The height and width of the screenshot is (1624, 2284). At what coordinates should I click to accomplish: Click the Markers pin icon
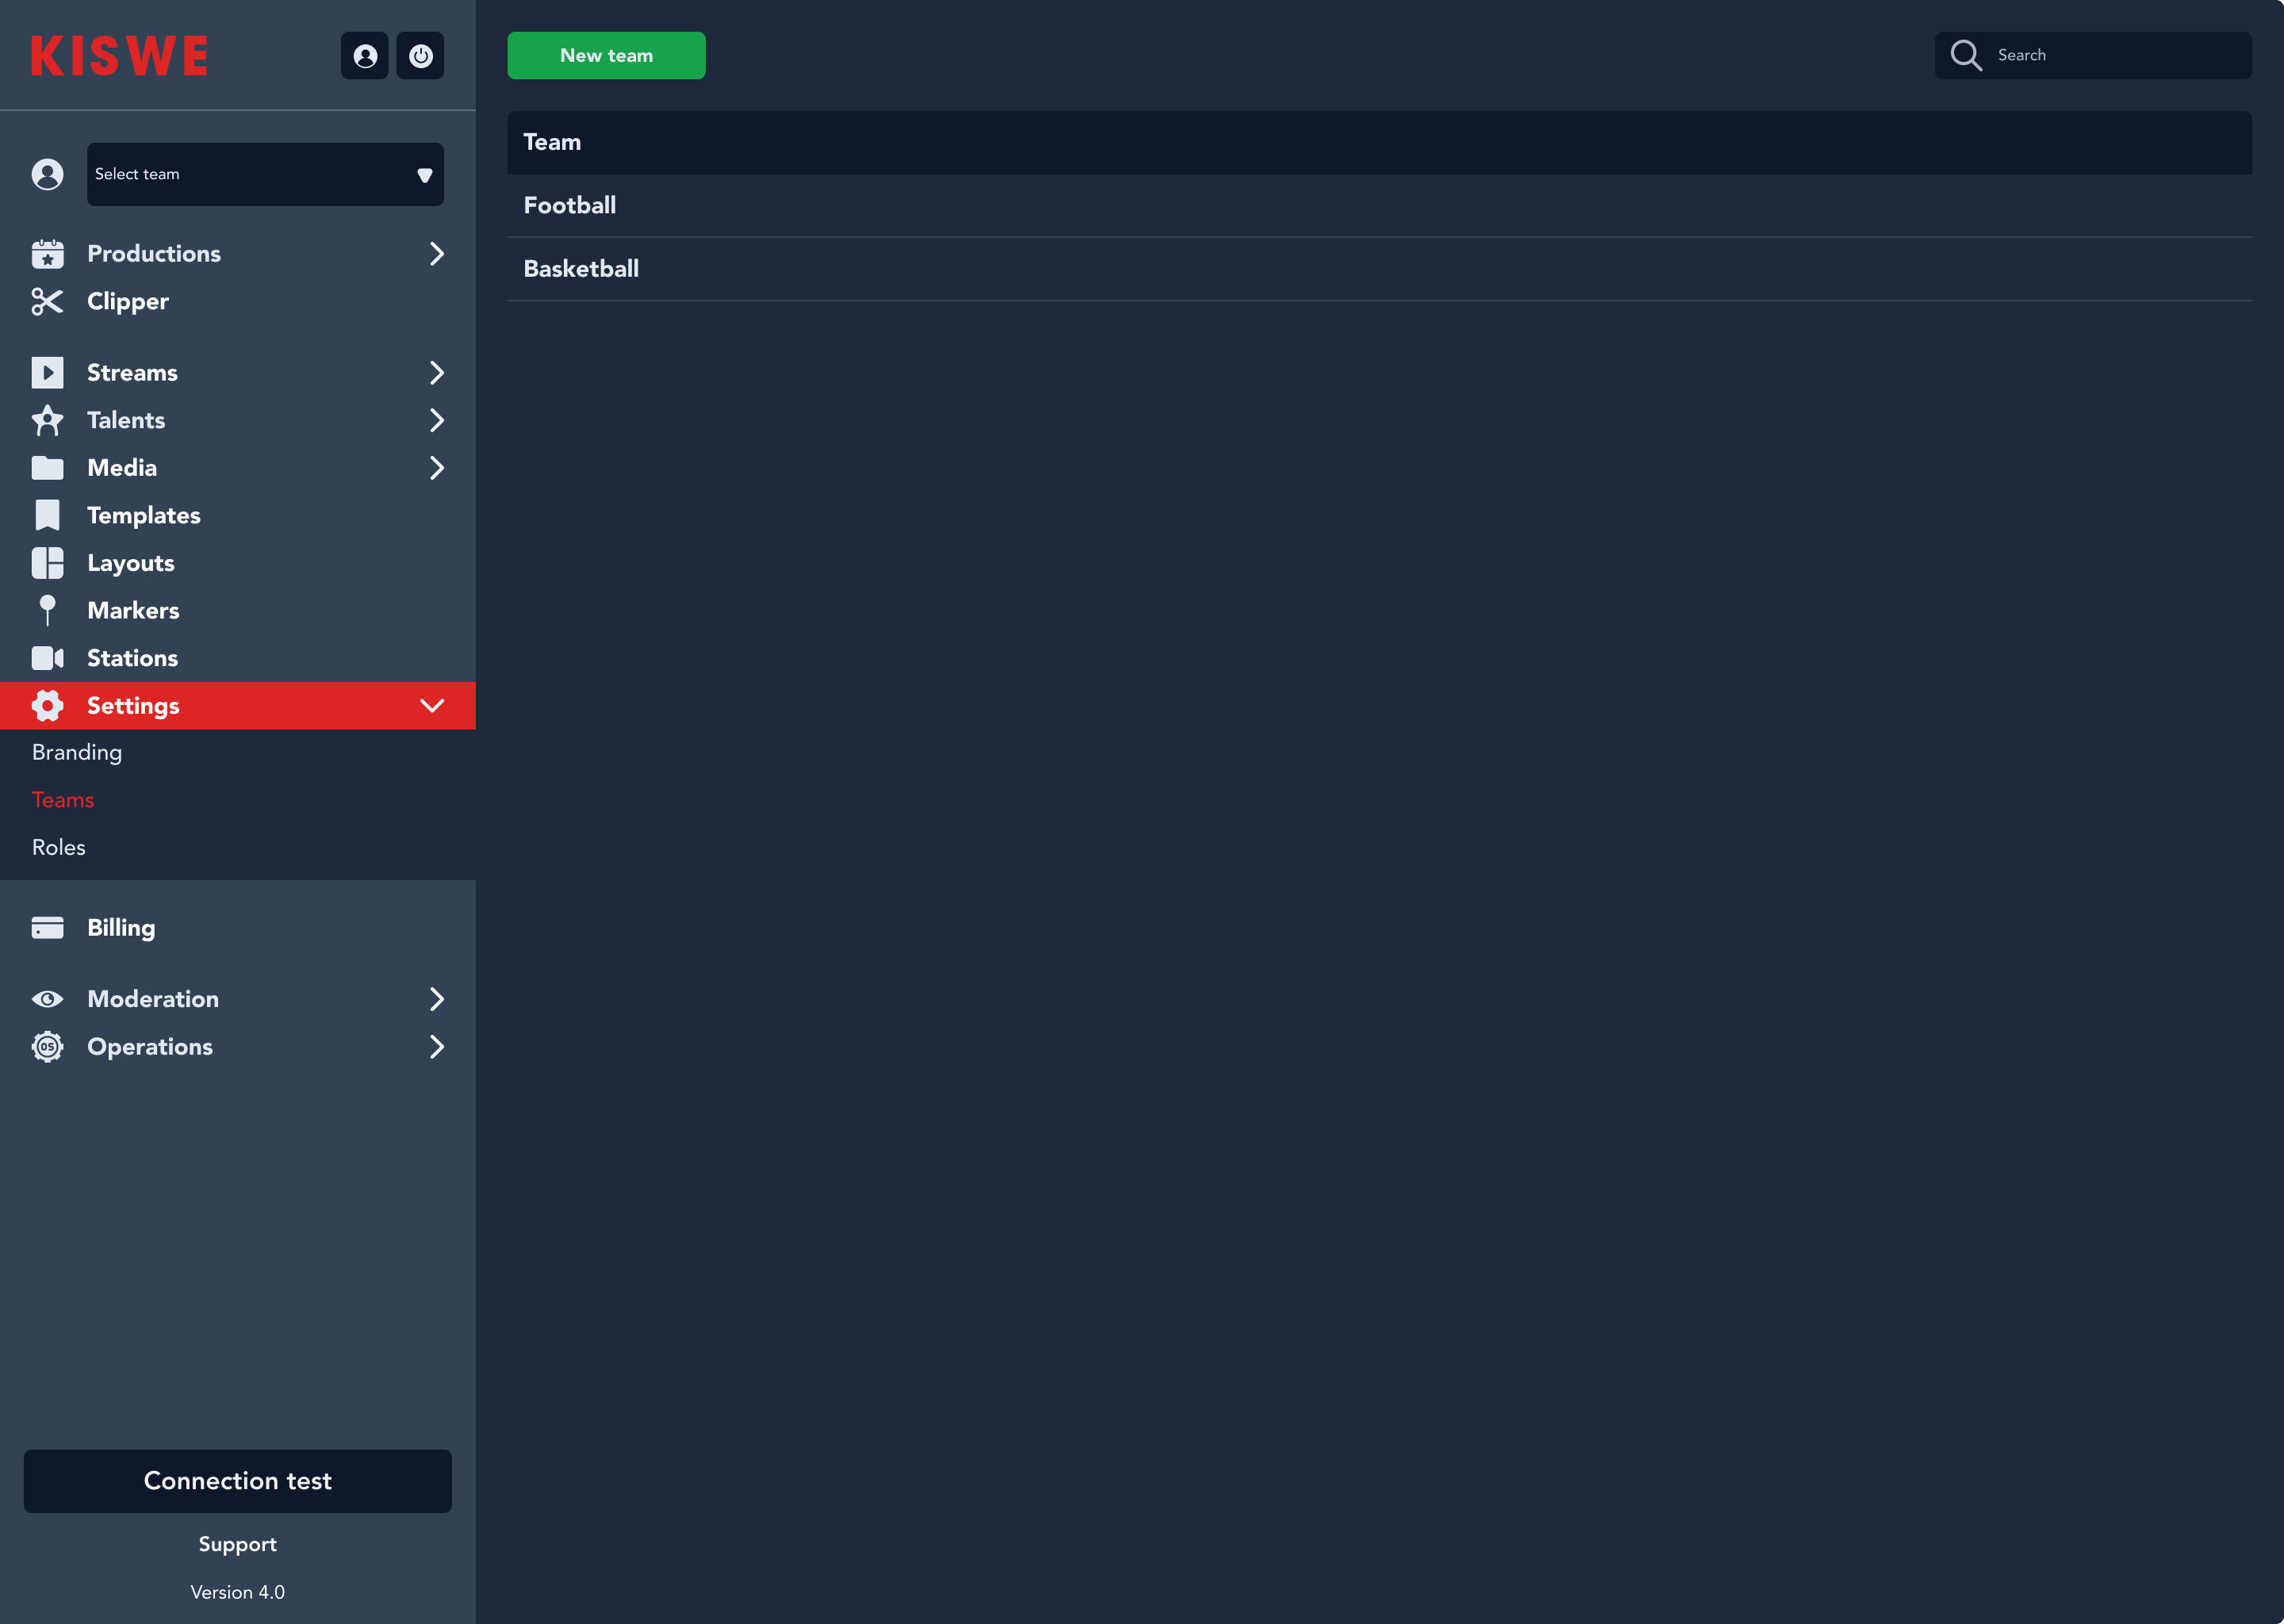click(x=47, y=611)
